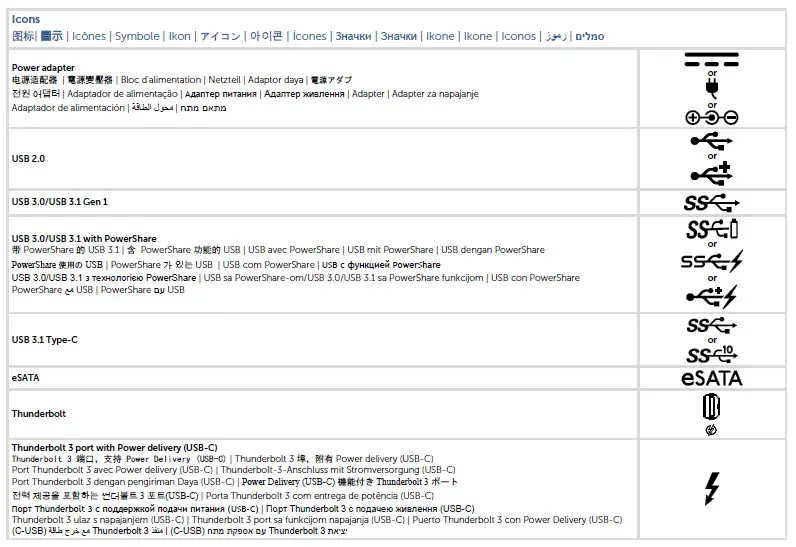Click the "USB 3.0/USB 3.1 with PowerShare" label
The width and height of the screenshot is (796, 547).
pos(84,238)
